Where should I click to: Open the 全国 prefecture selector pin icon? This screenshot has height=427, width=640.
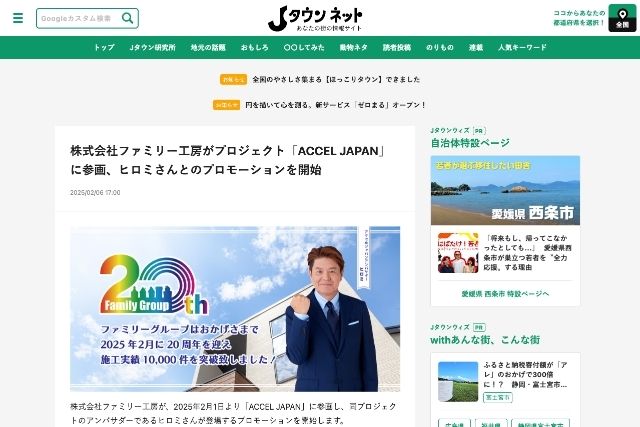(622, 18)
